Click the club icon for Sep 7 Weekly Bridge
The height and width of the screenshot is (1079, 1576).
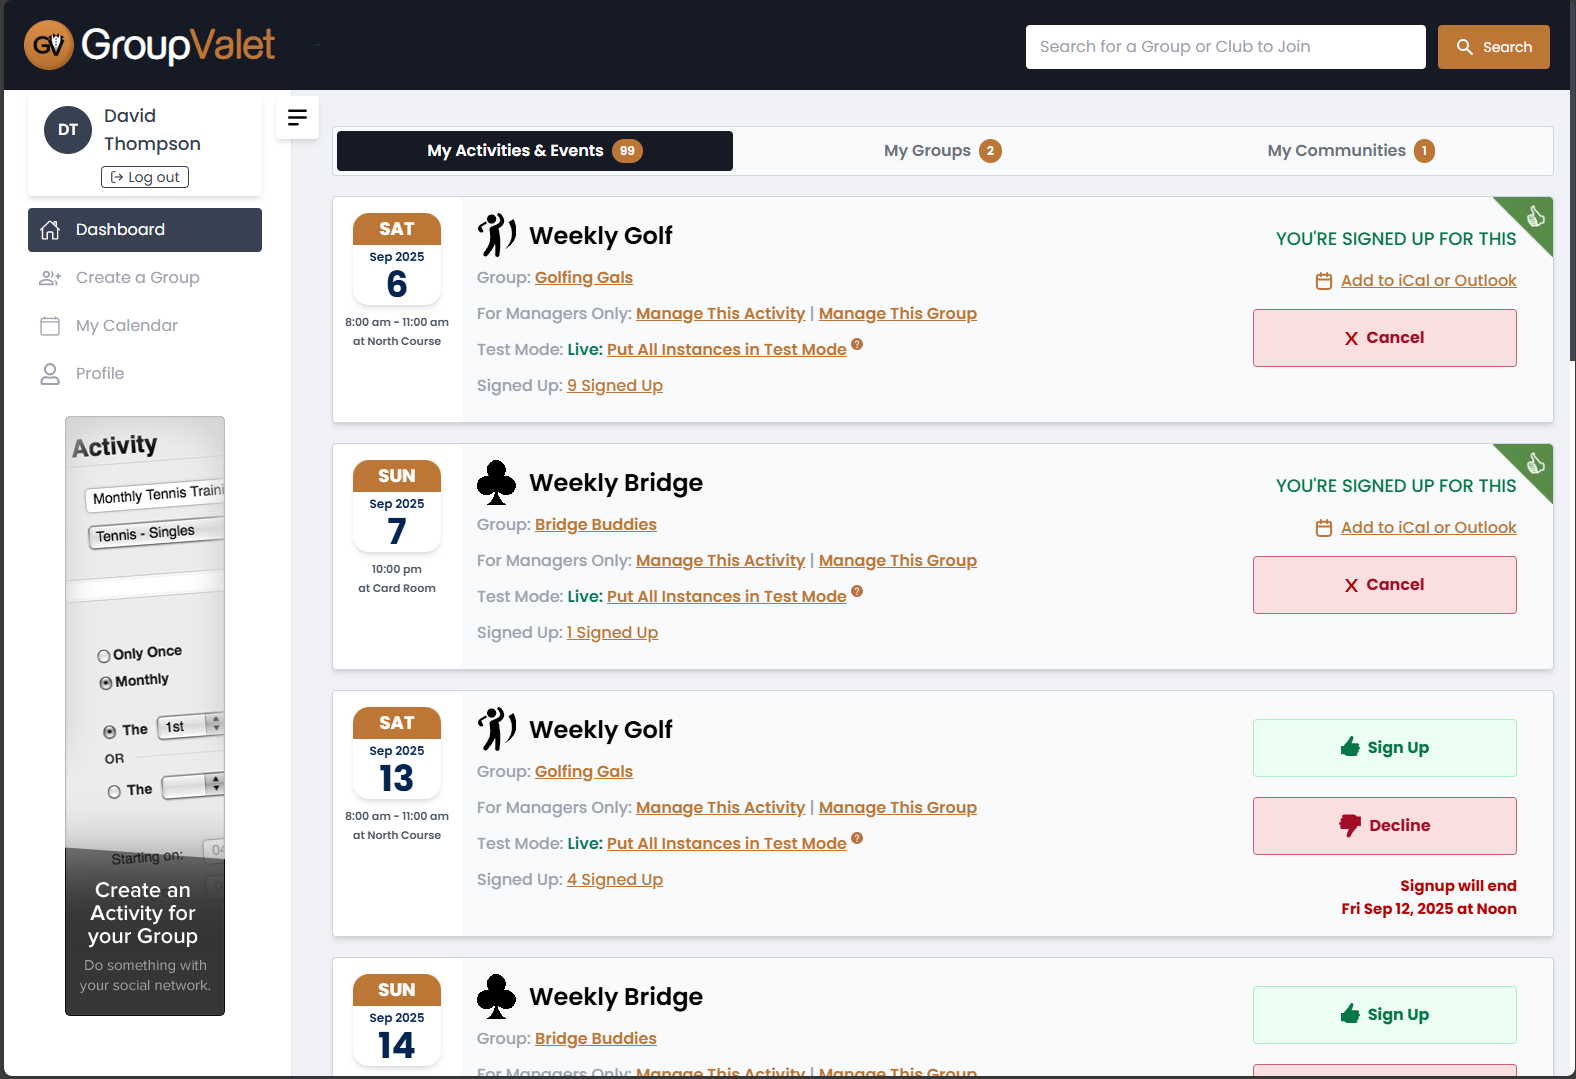pyautogui.click(x=496, y=482)
